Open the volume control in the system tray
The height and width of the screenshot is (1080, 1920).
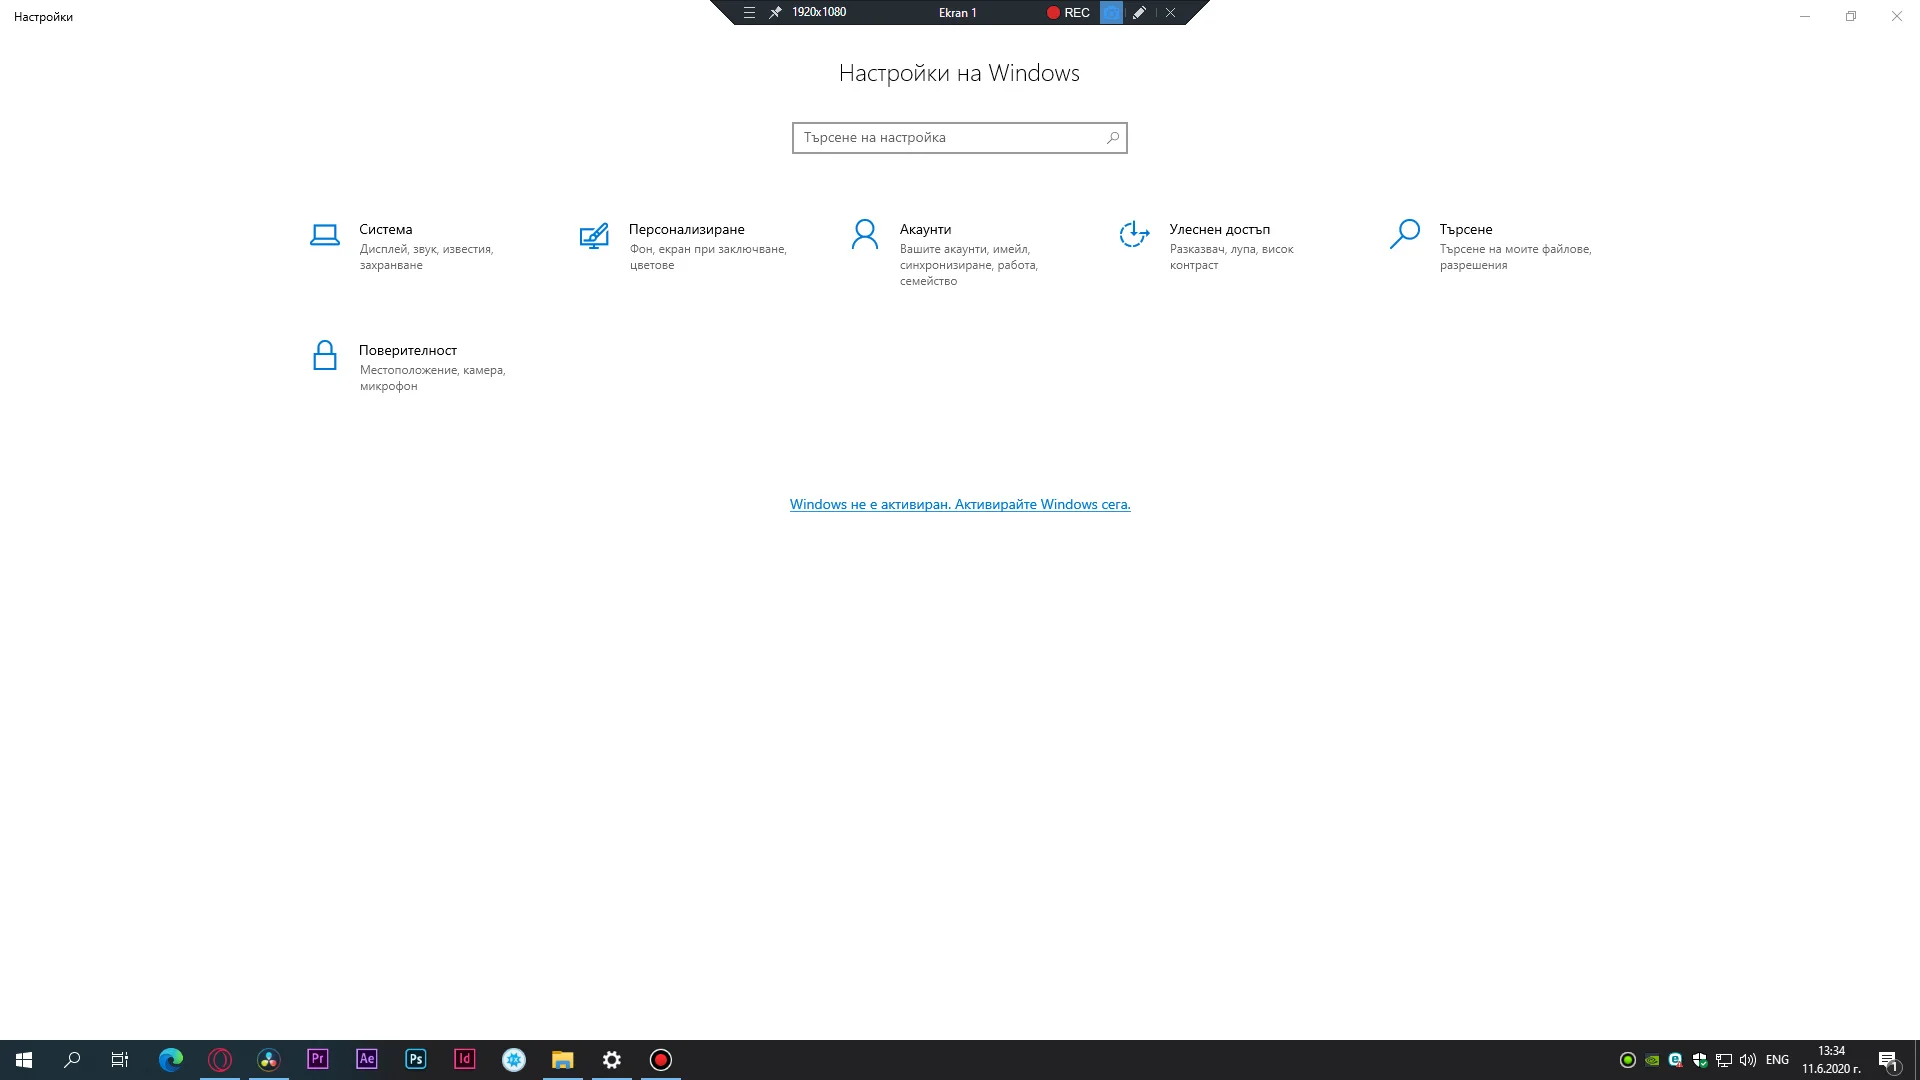(x=1748, y=1060)
